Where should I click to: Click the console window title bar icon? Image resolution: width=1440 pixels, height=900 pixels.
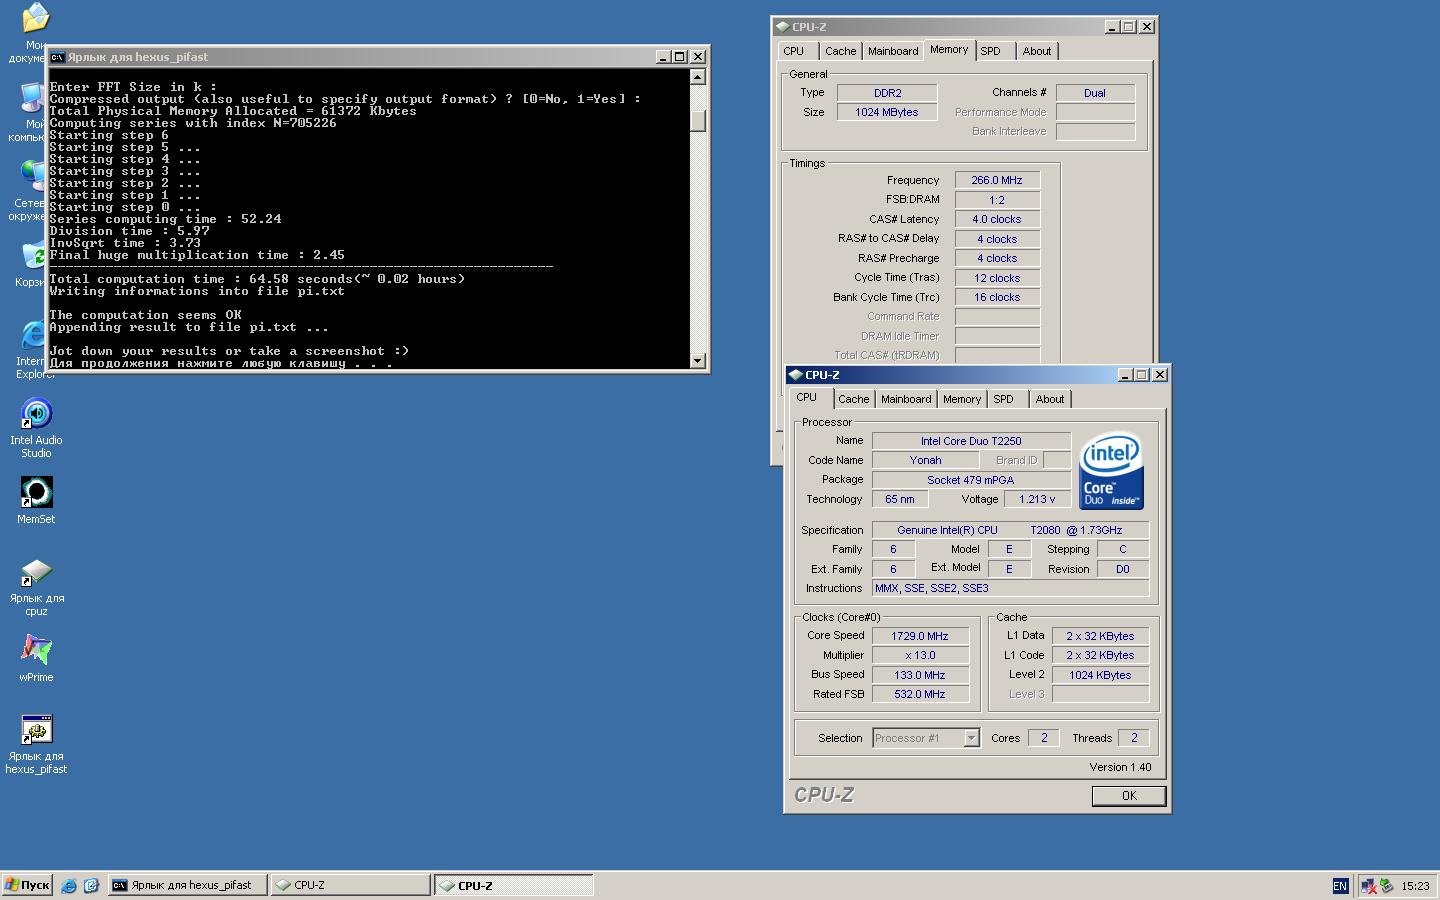click(58, 57)
